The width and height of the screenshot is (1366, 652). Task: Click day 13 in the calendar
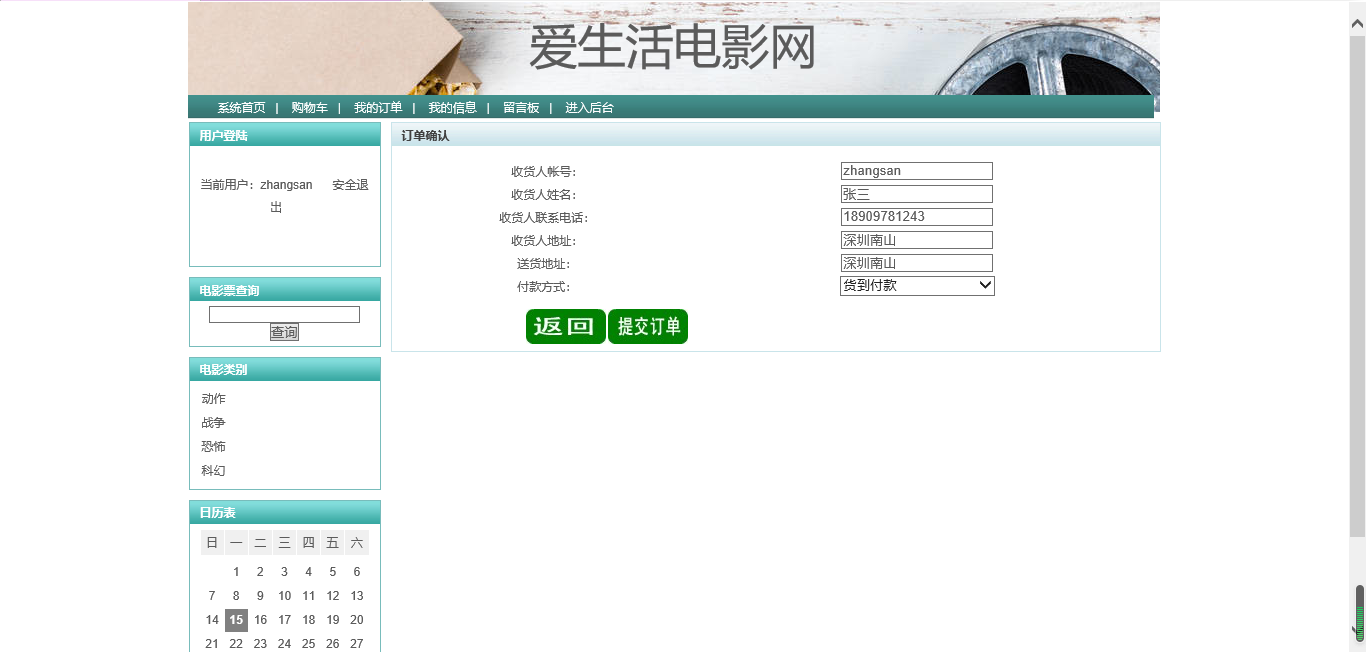(x=357, y=596)
